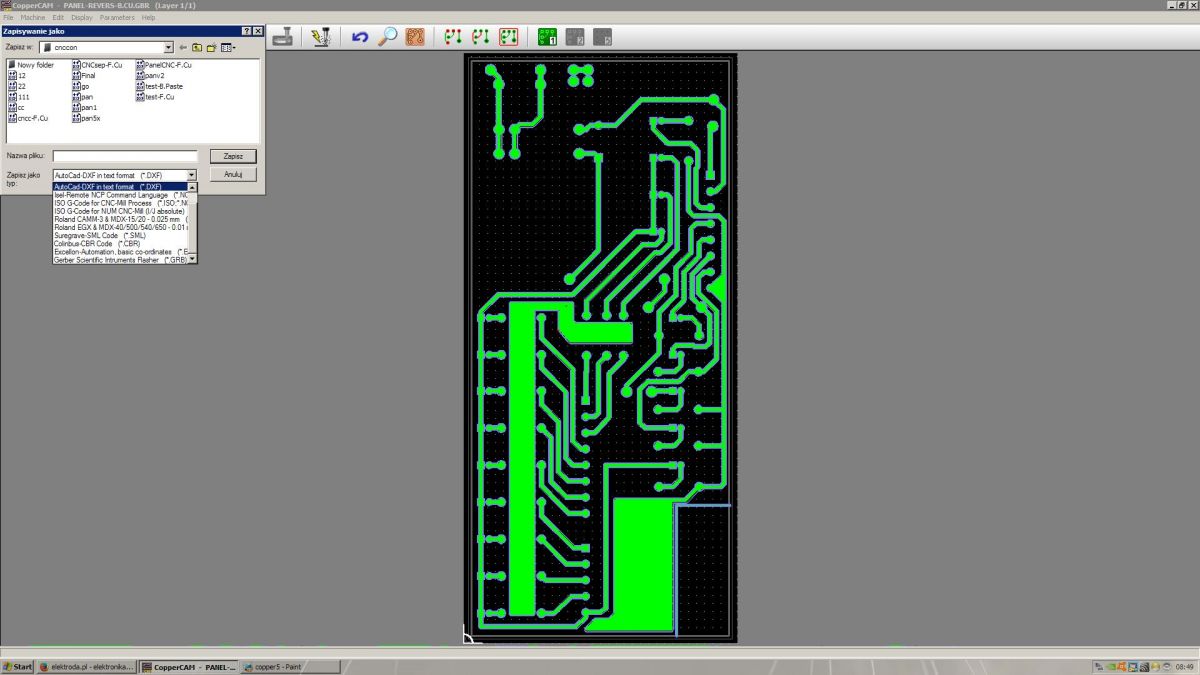Screen dimensions: 1200x675
Task: Click the orange circuit board preview icon
Action: [x=415, y=37]
